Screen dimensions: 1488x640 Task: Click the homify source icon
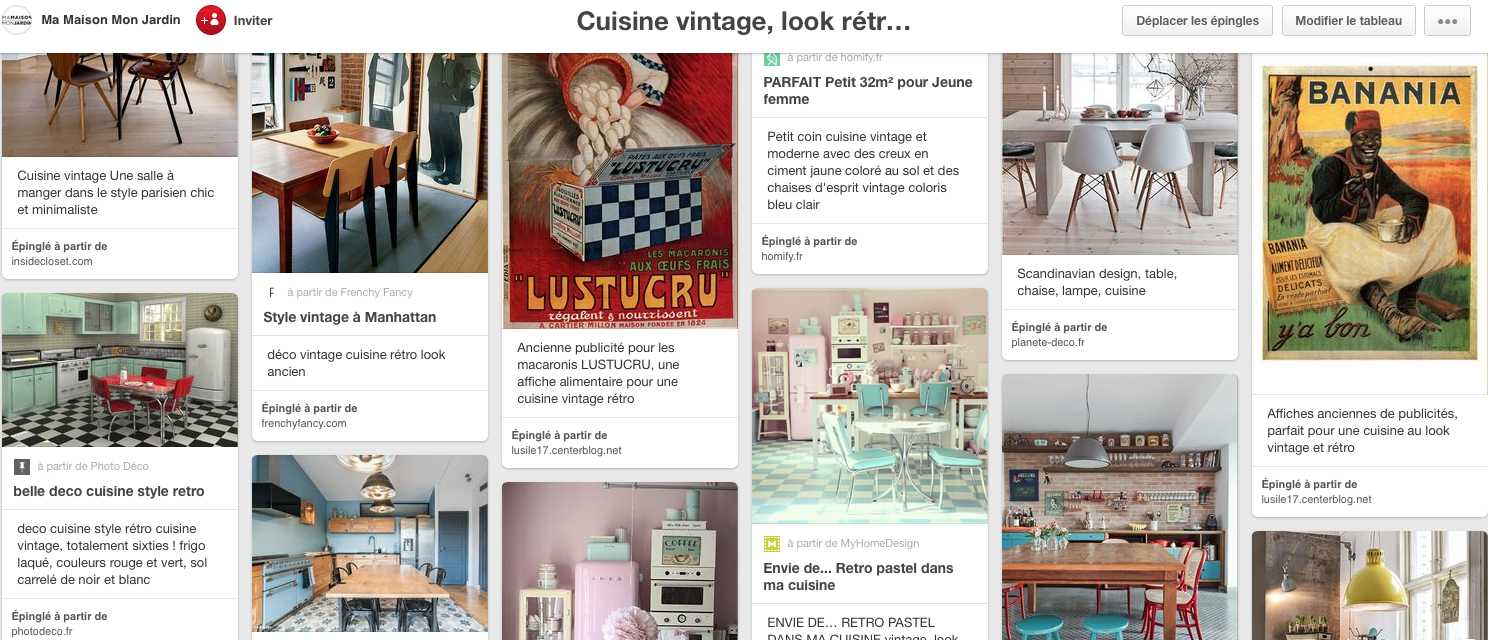coord(771,58)
